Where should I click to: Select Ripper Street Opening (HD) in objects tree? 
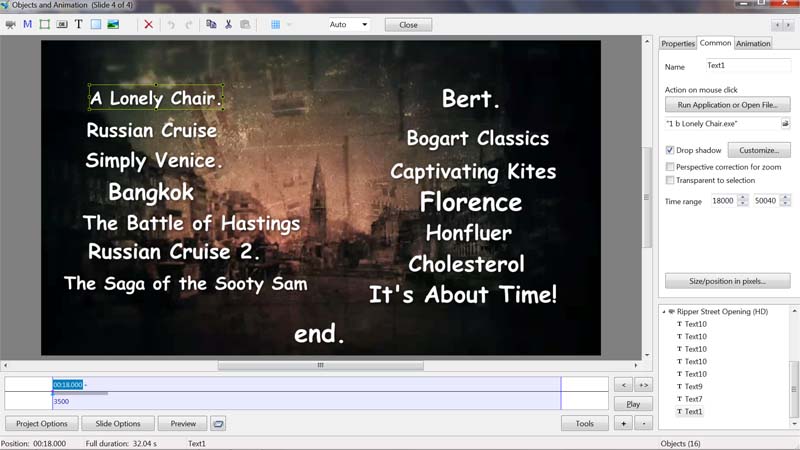[x=722, y=311]
